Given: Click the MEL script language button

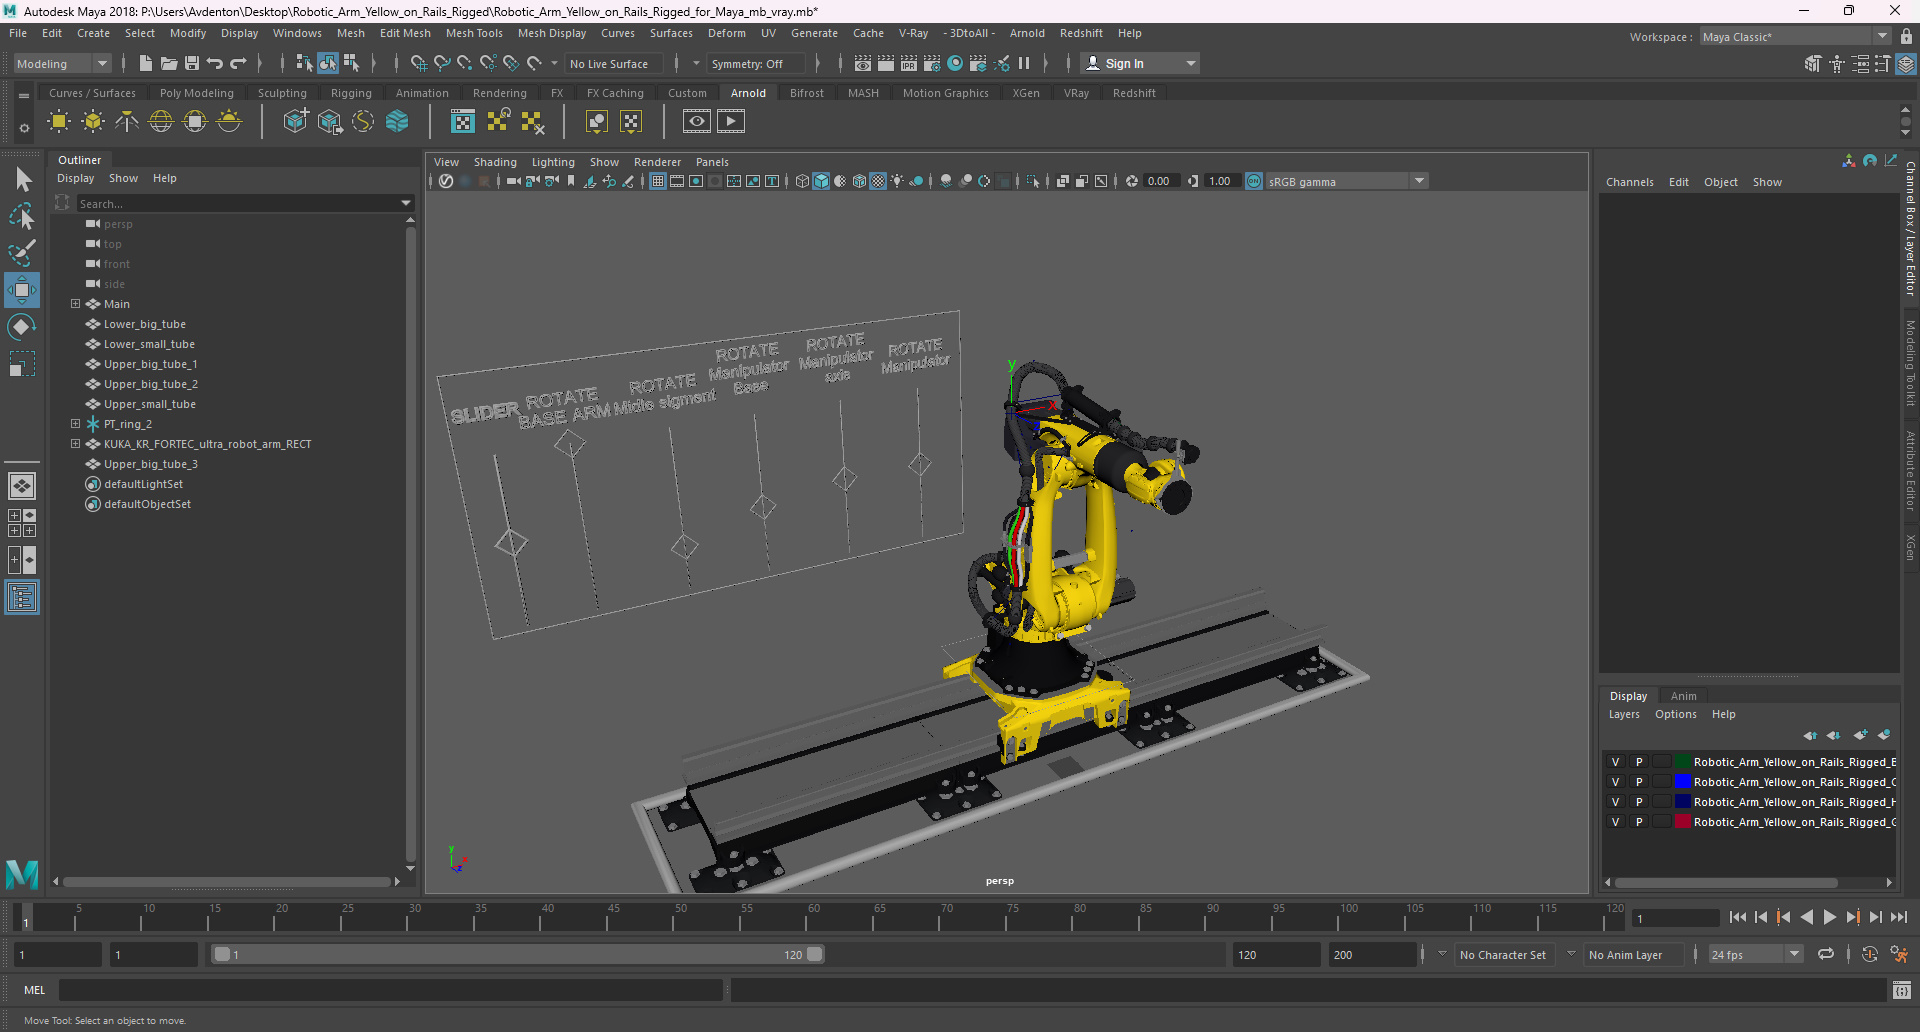Looking at the screenshot, I should pyautogui.click(x=35, y=990).
